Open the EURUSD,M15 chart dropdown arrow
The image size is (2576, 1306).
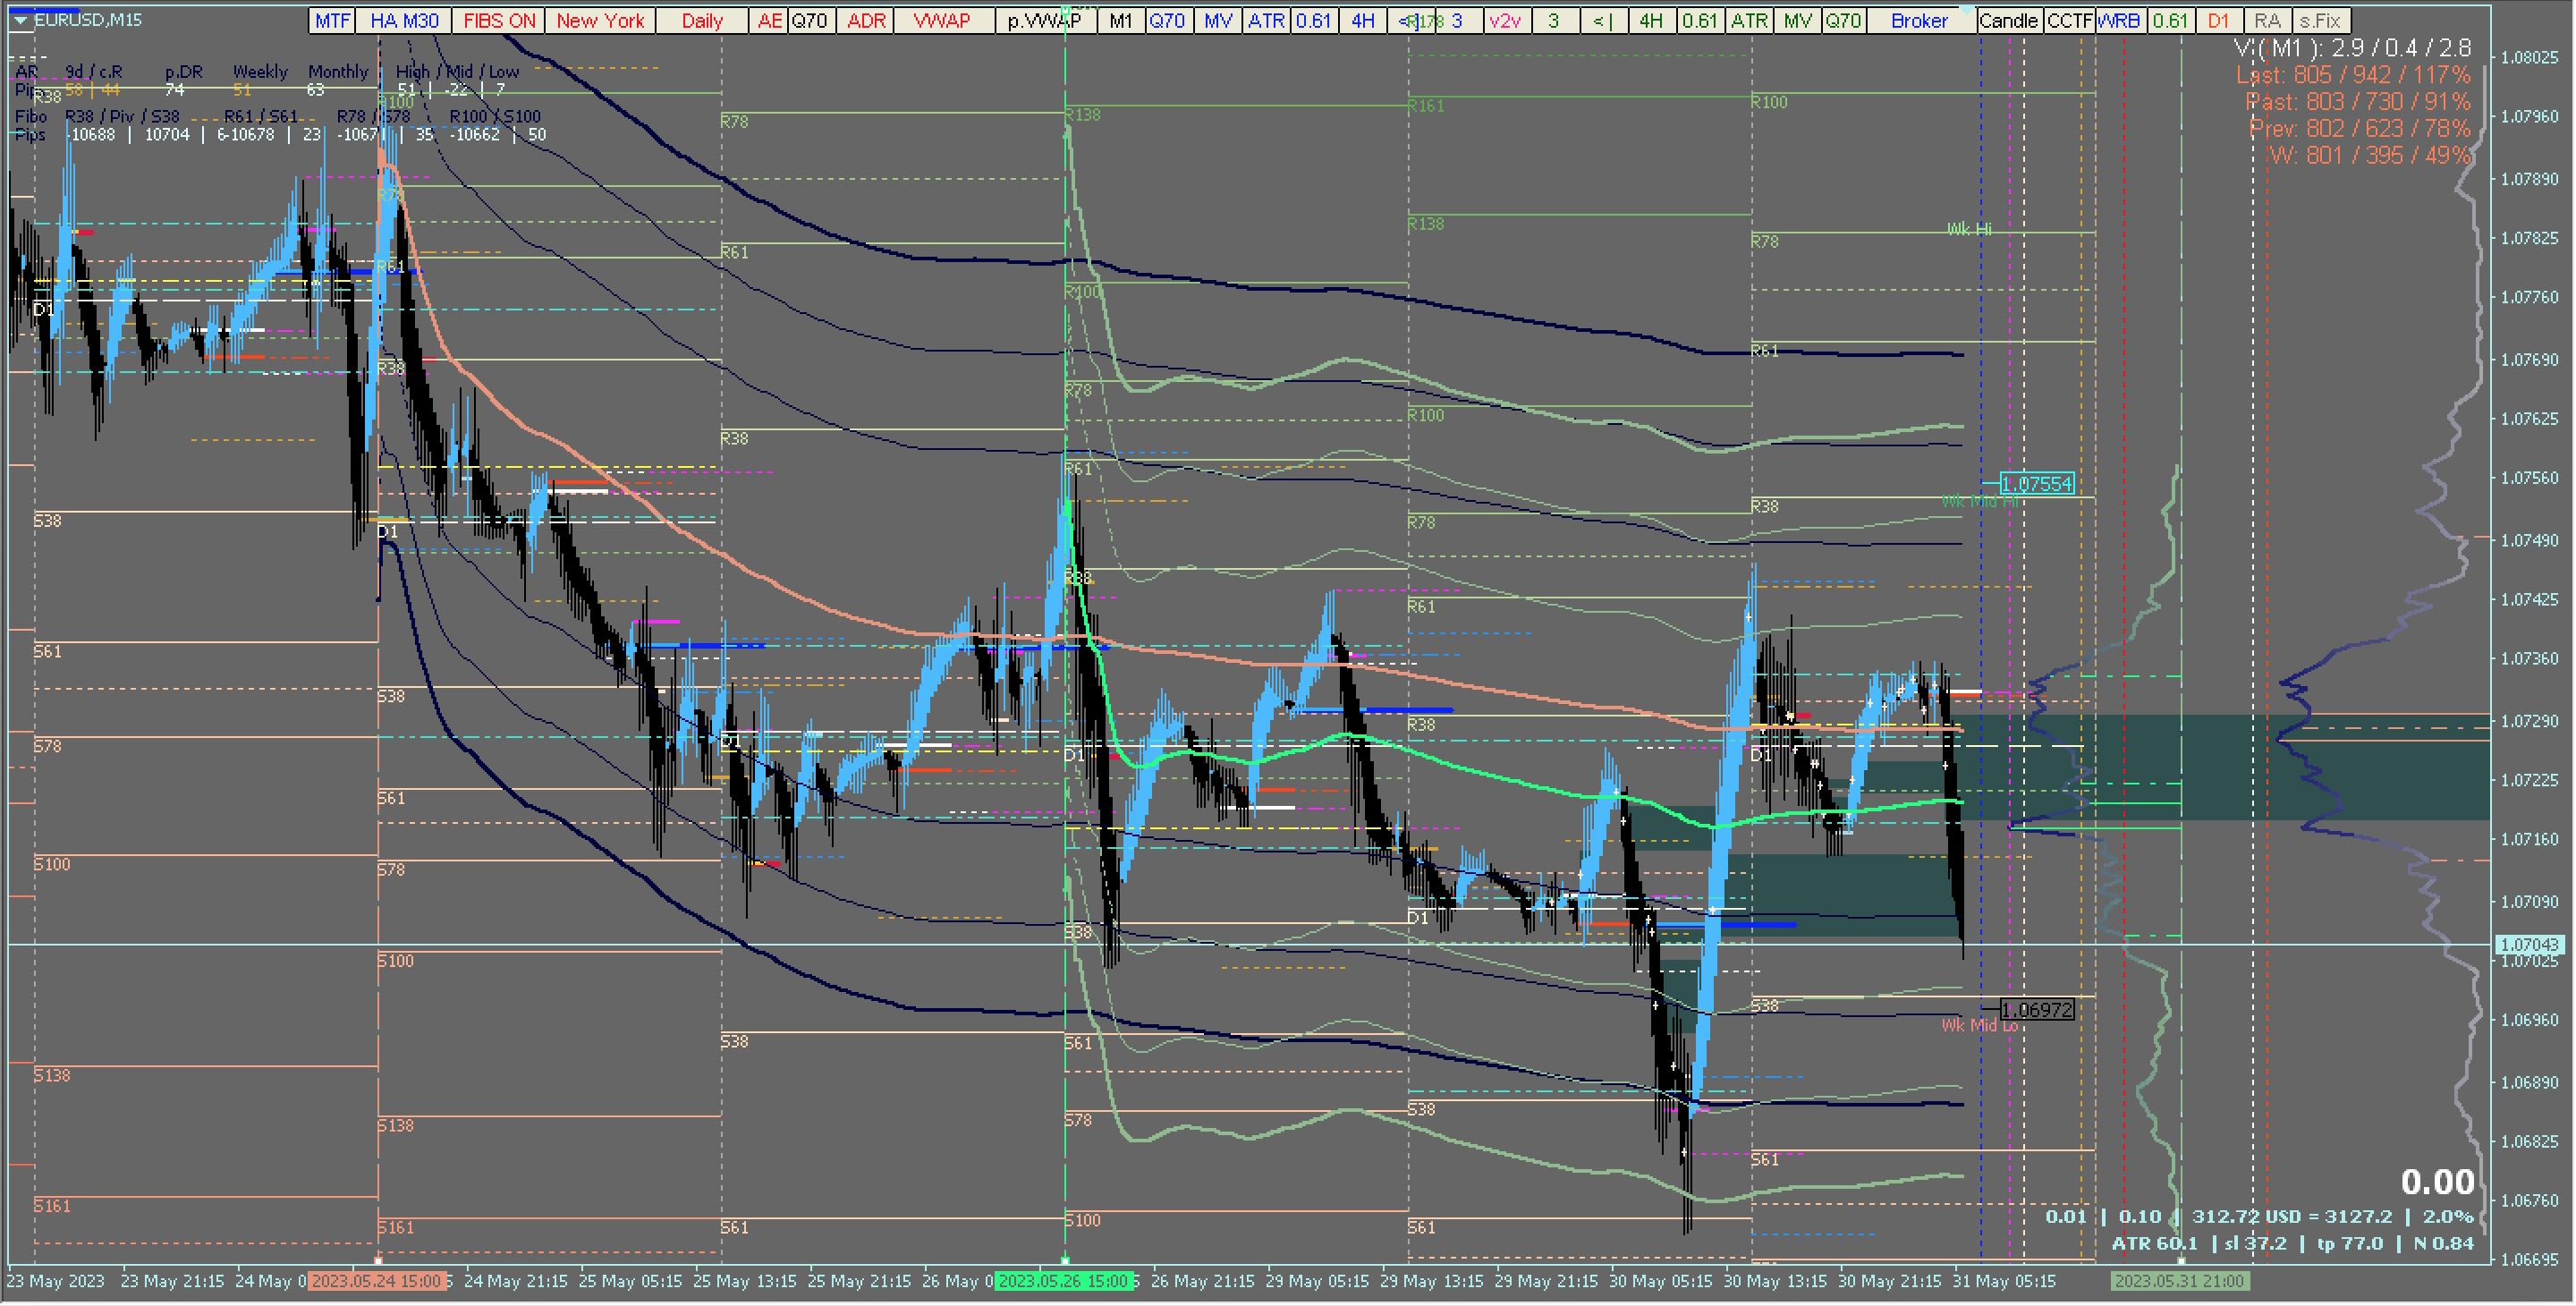point(20,20)
